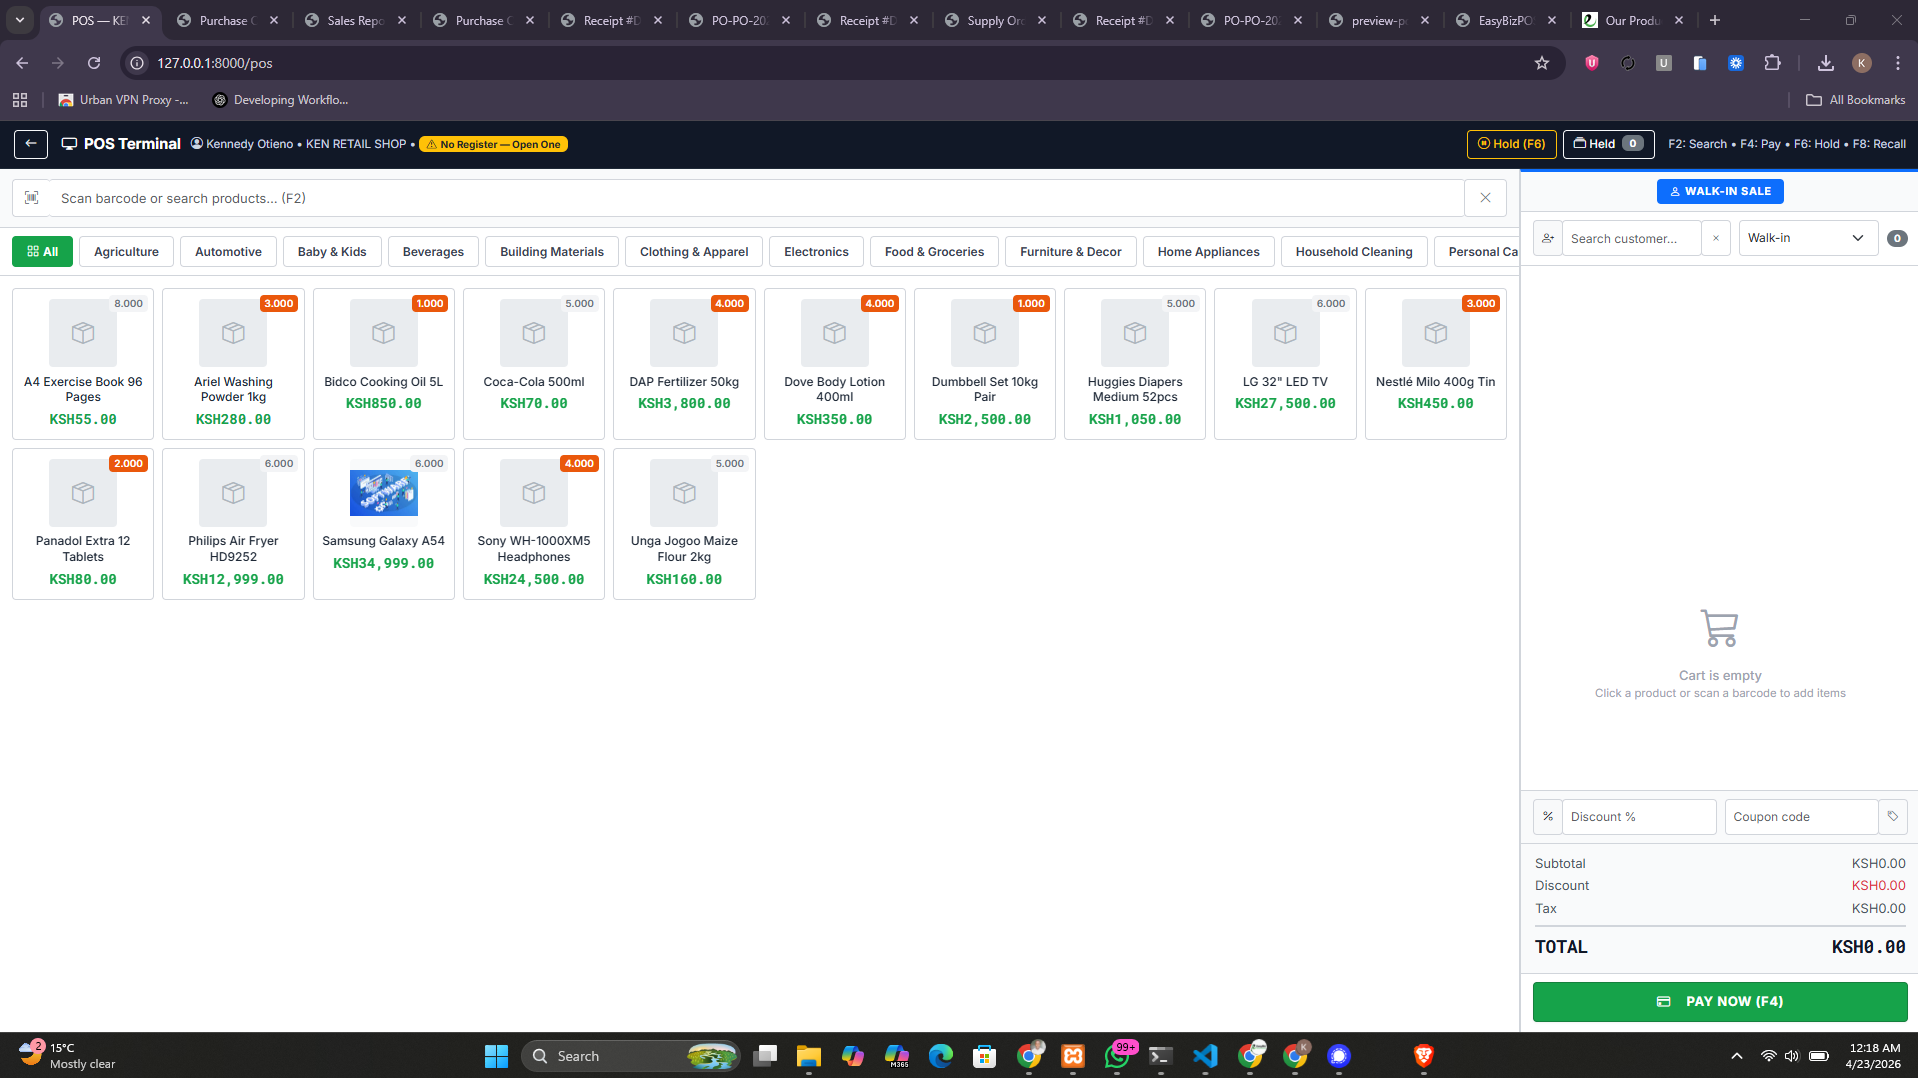Add Nestlé Milo 400g Tin to cart

[1436, 364]
